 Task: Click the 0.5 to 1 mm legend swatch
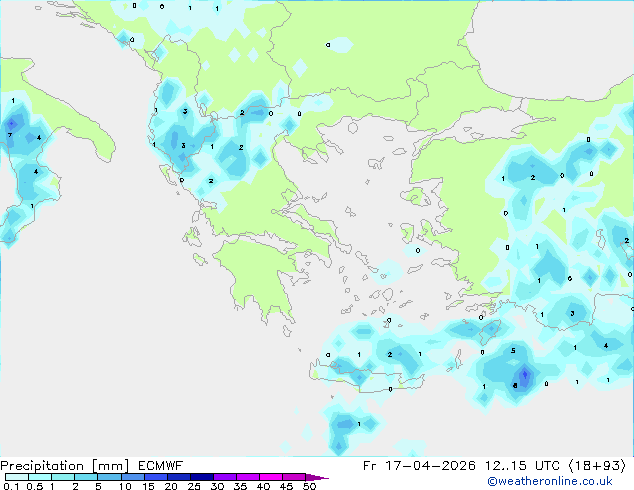click(x=40, y=477)
